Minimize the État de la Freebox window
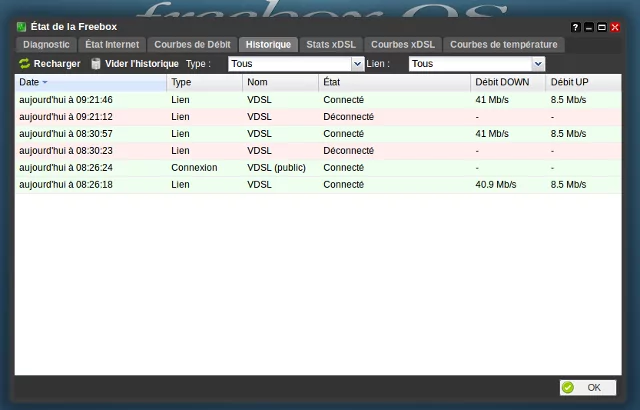This screenshot has height=410, width=640. click(x=589, y=27)
